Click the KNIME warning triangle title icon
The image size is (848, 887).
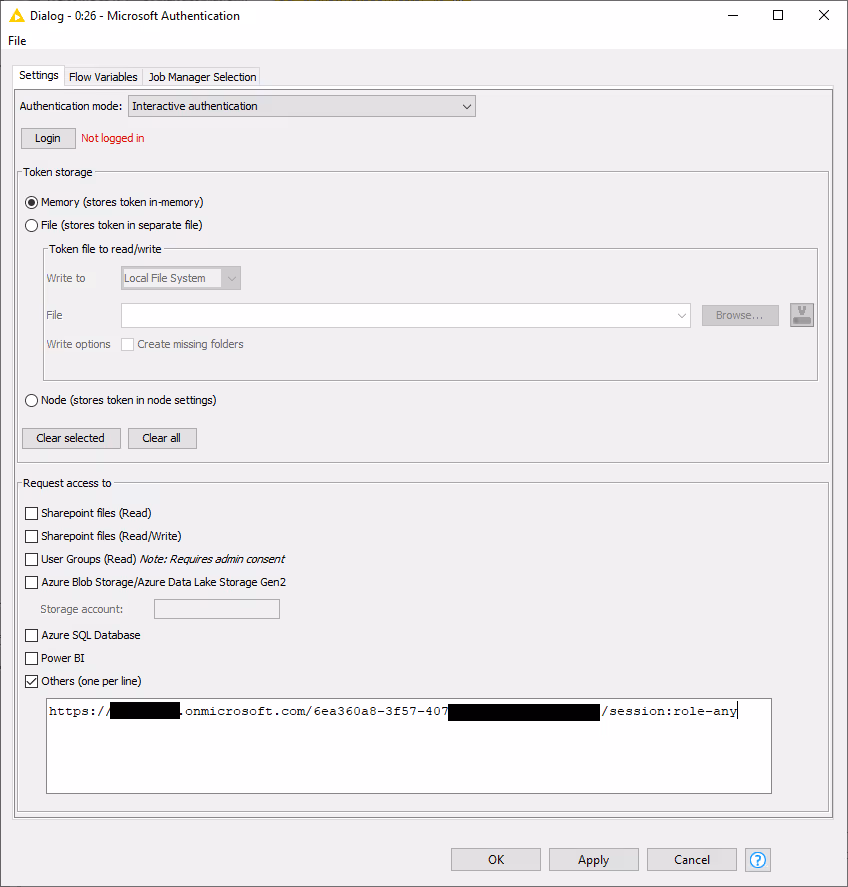click(x=16, y=16)
